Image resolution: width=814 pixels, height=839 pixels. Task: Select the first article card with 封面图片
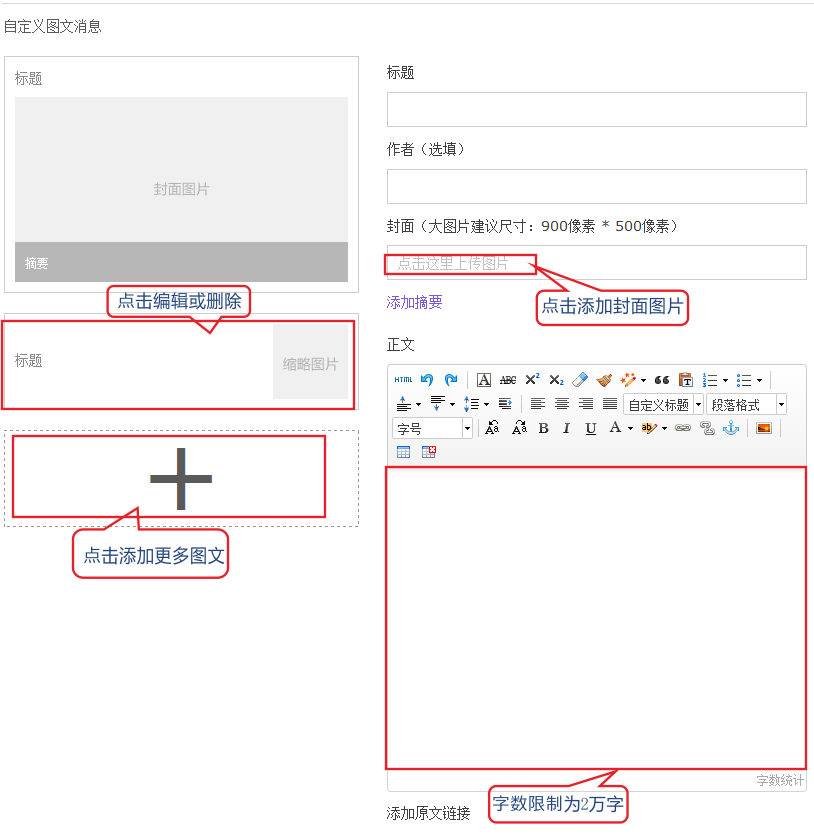point(181,174)
